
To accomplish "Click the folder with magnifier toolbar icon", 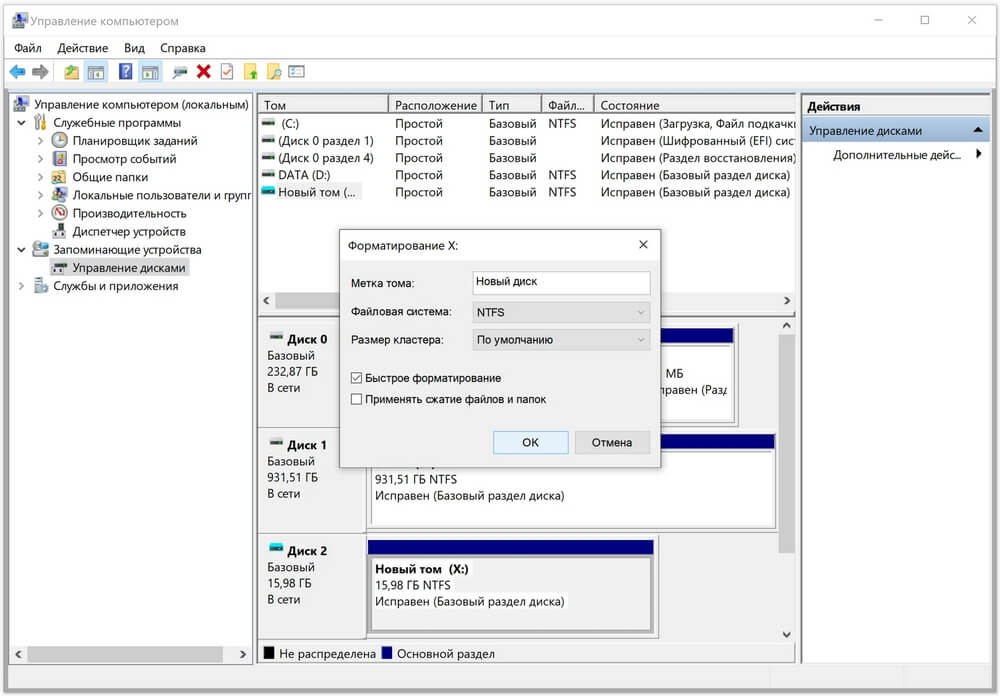I will (273, 72).
